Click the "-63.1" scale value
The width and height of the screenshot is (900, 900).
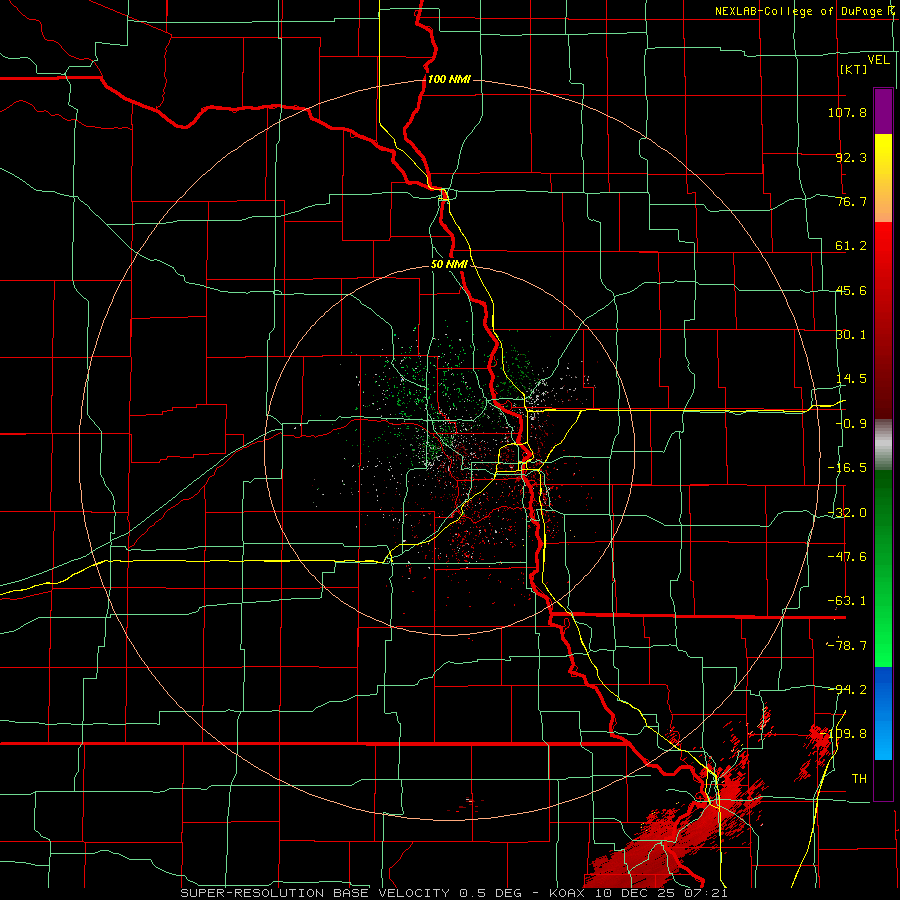click(x=847, y=601)
